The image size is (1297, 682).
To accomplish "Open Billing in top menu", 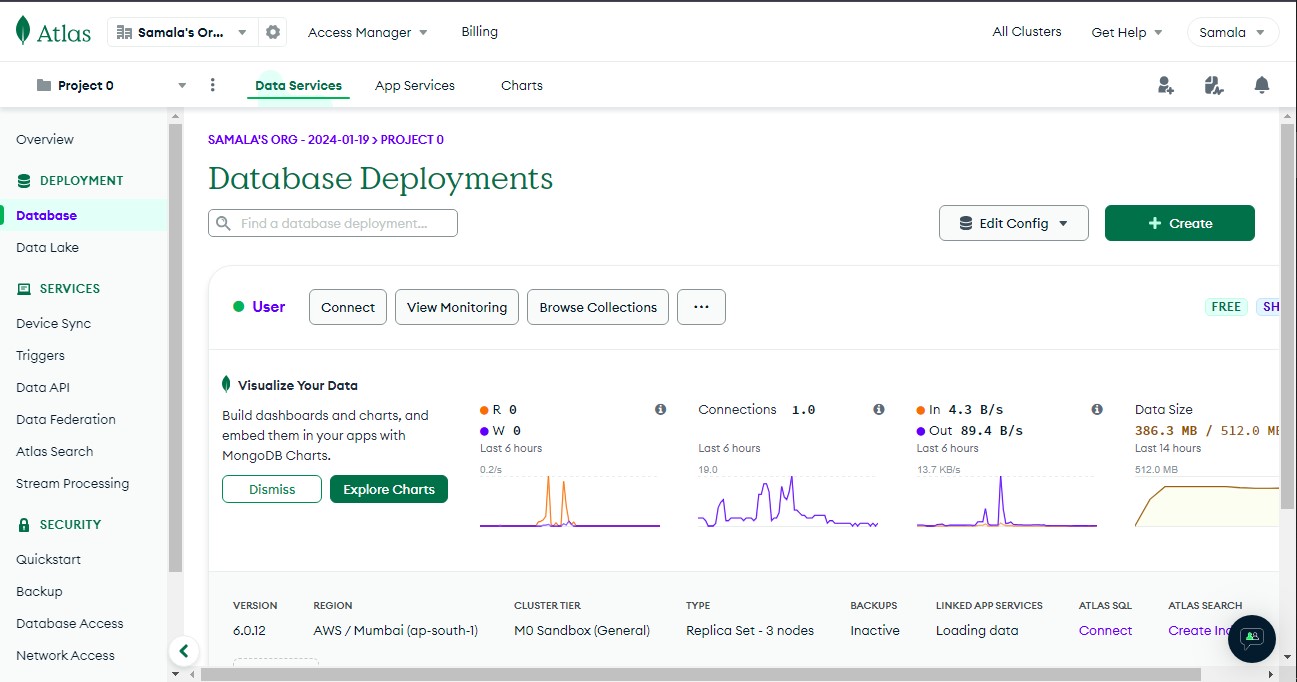I will coord(480,32).
